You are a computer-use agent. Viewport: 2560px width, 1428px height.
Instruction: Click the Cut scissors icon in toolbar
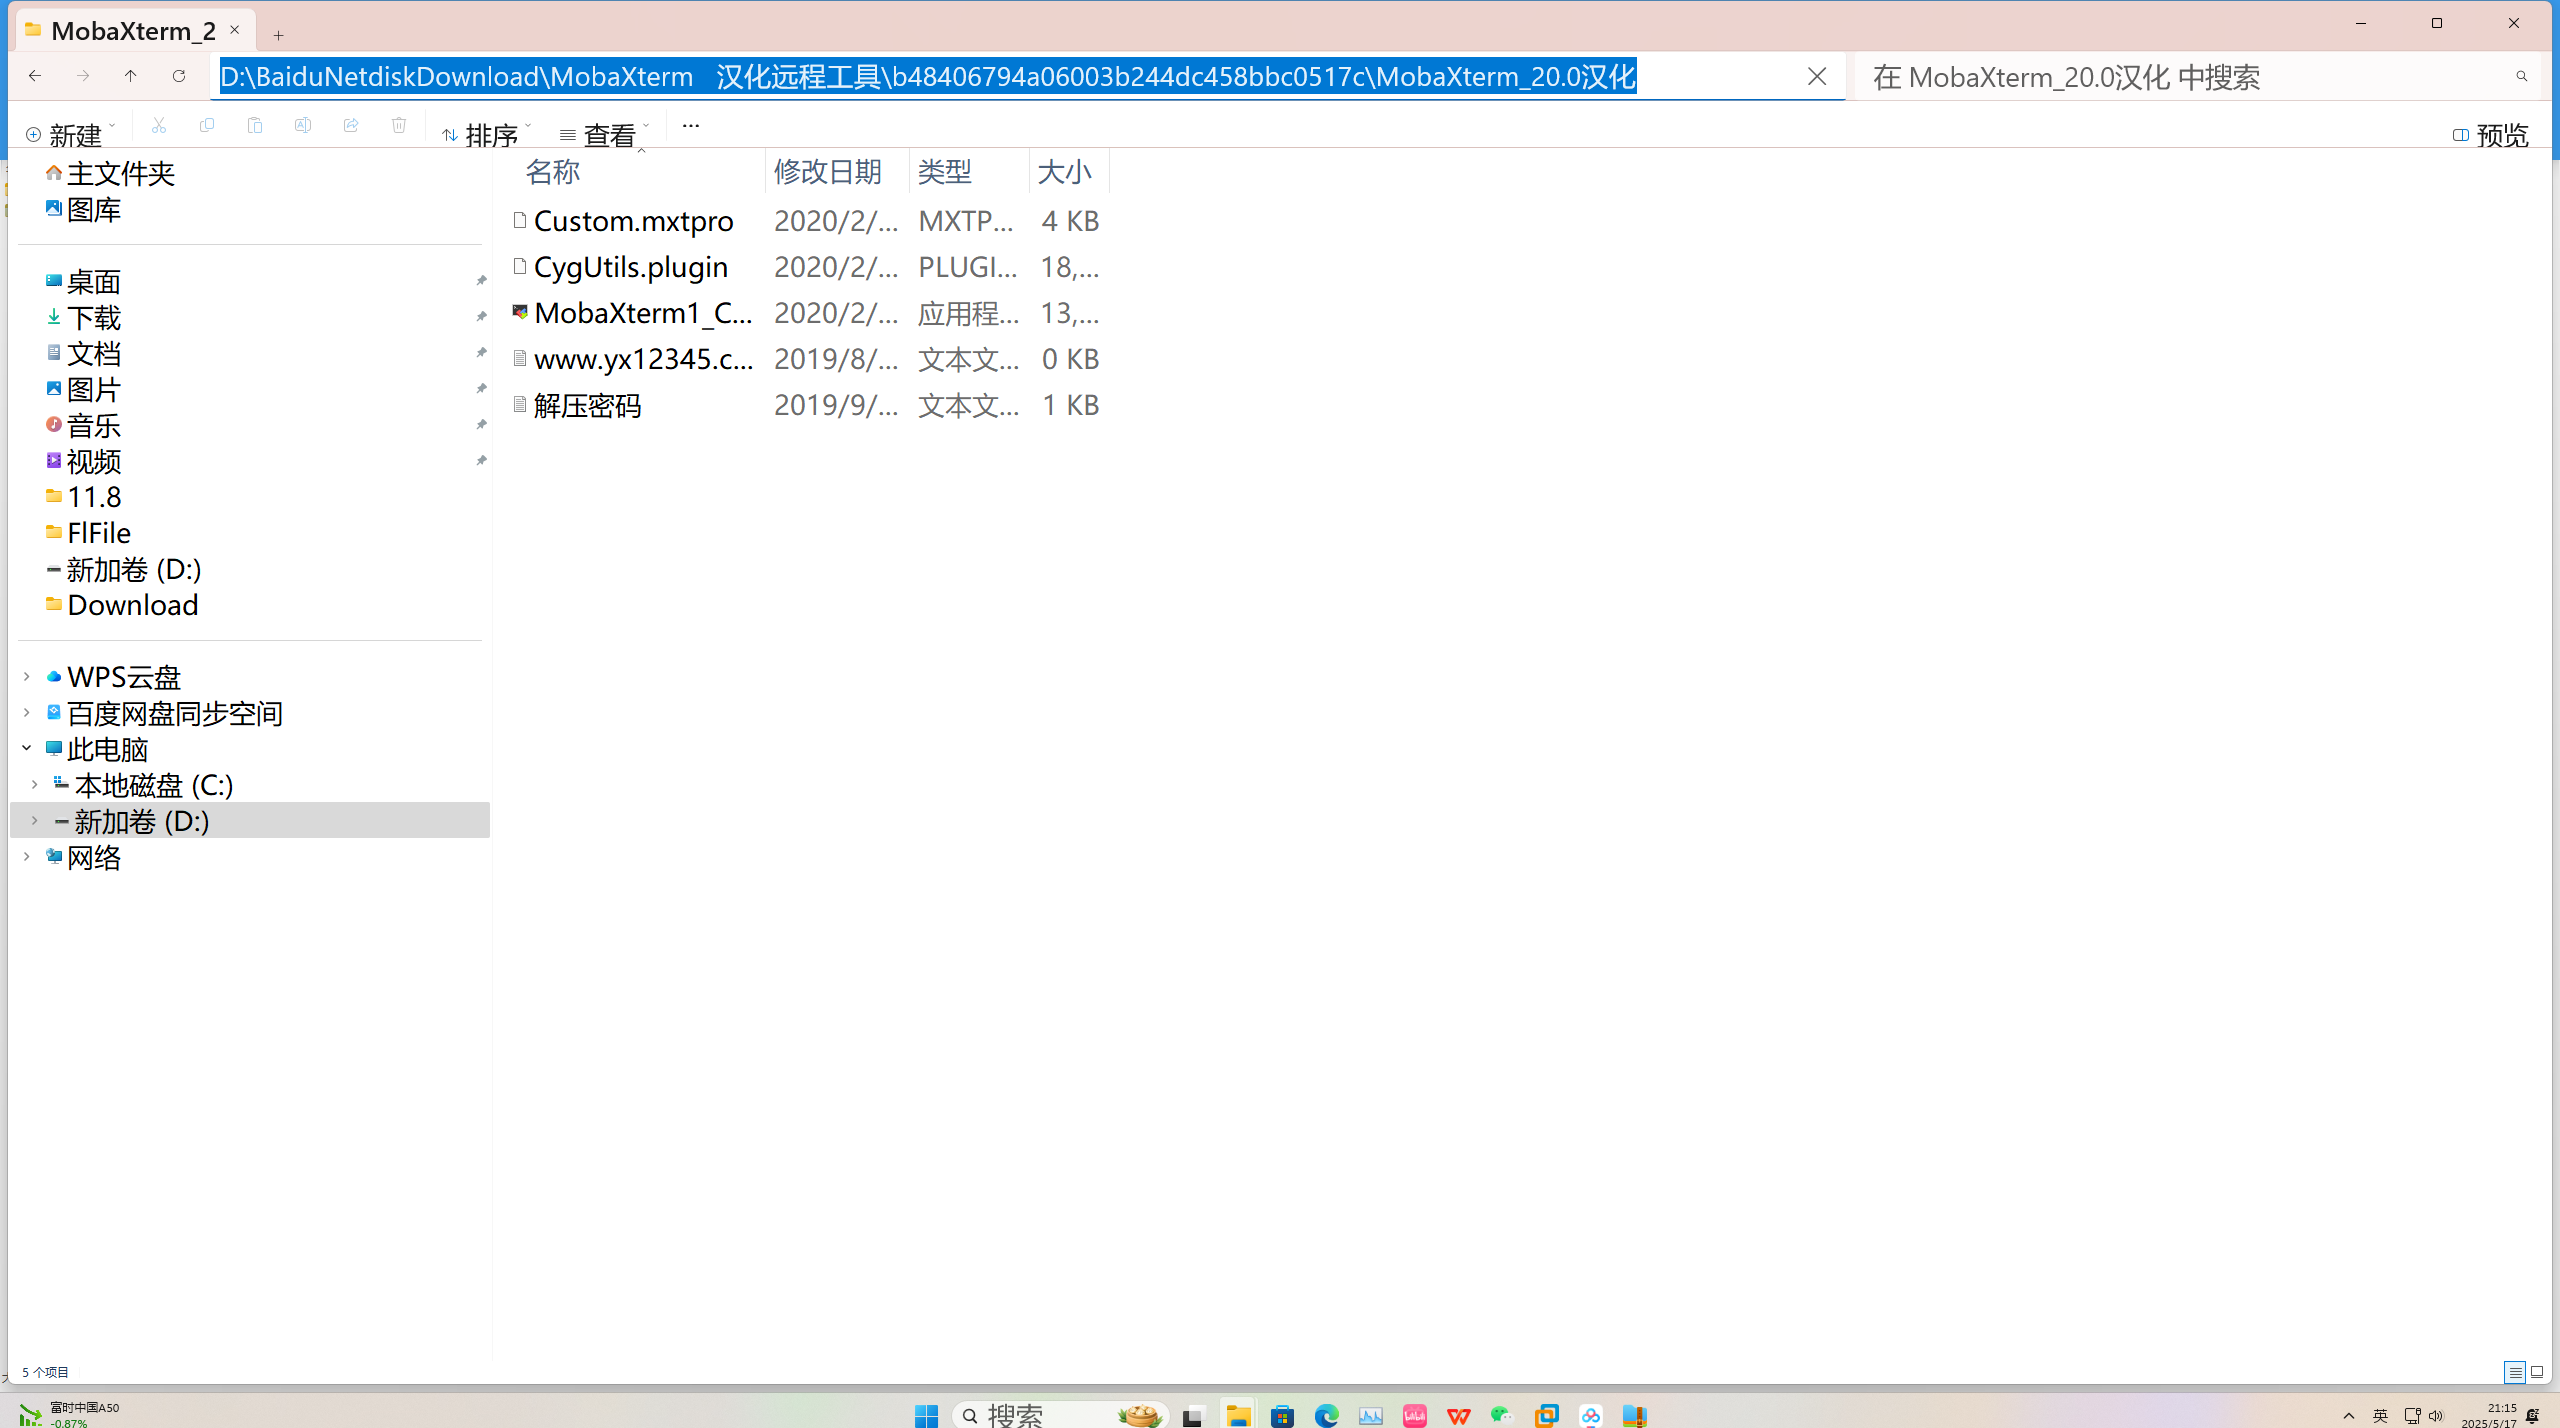(159, 125)
